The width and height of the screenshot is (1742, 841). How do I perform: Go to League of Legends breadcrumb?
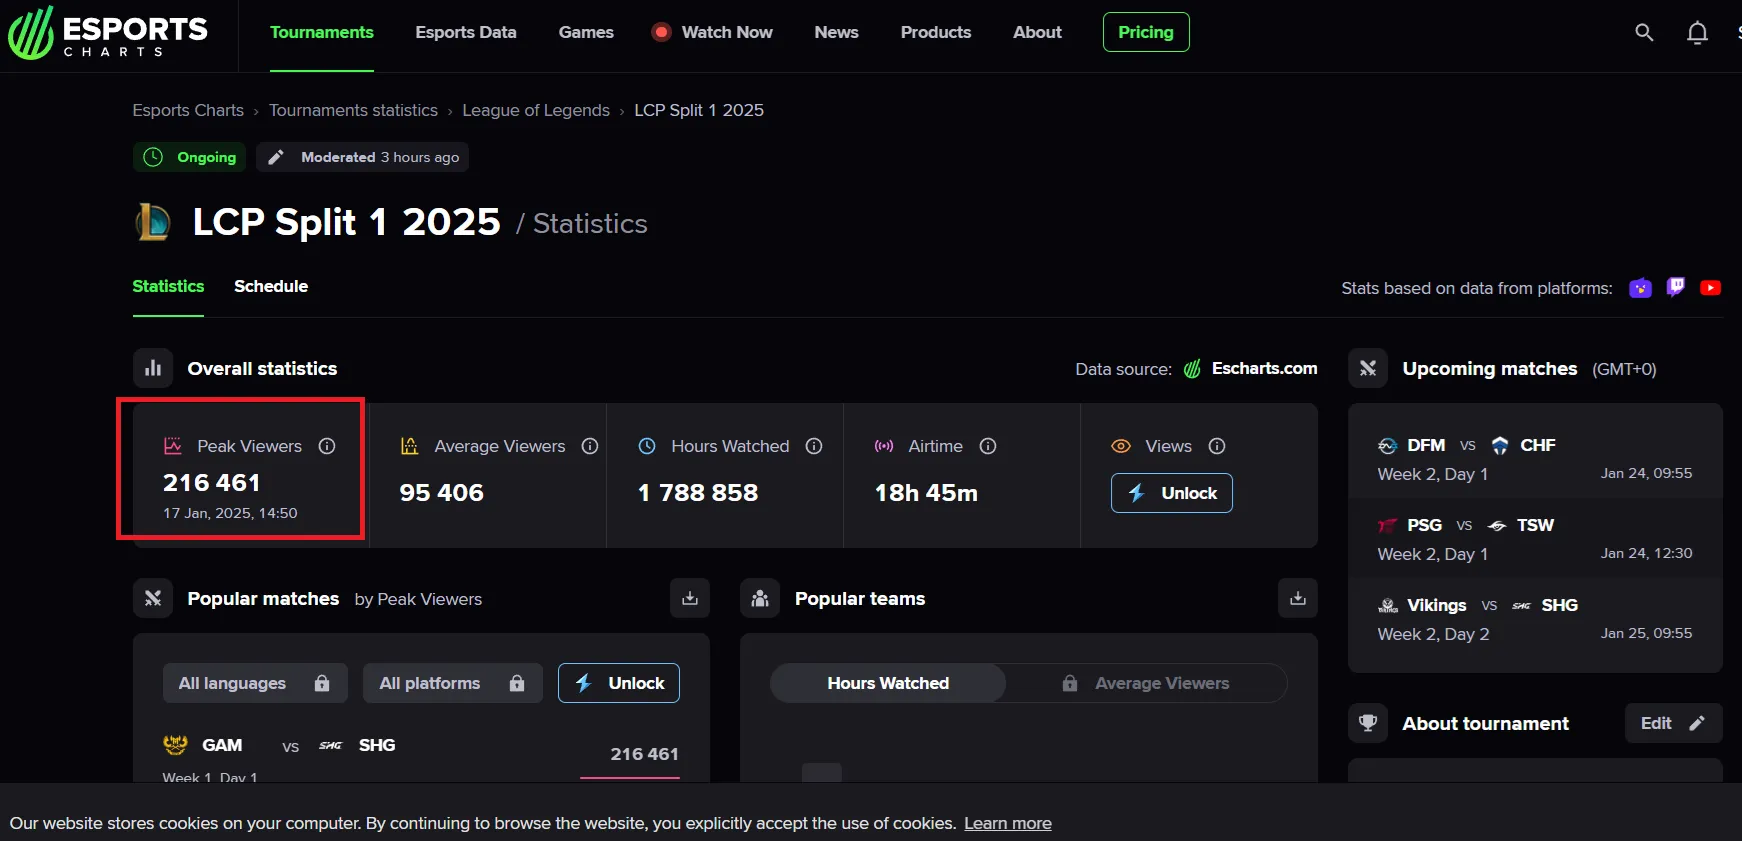536,110
